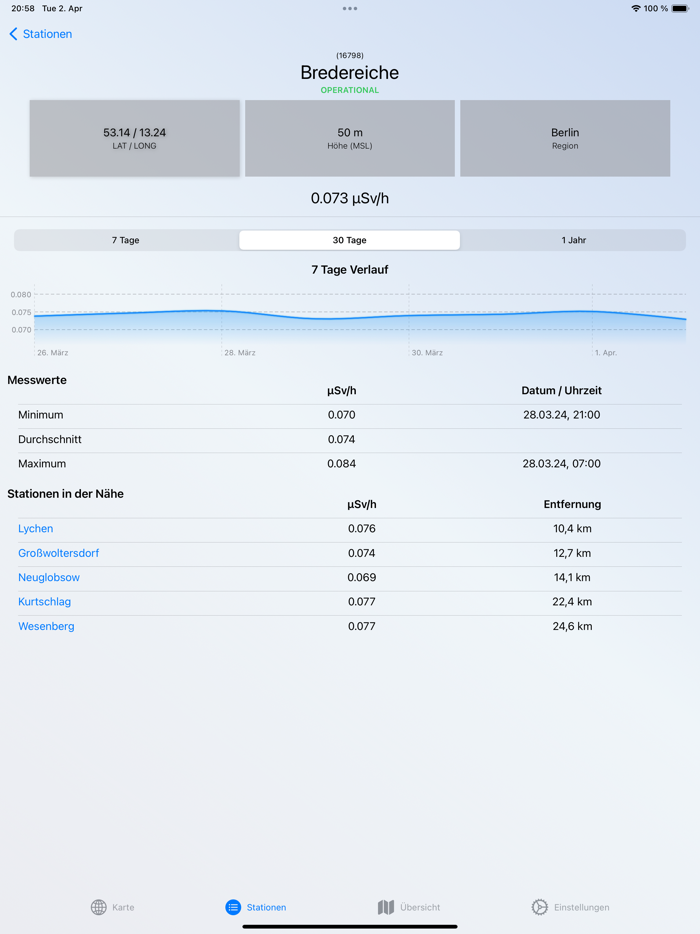Screen dimensions: 700x934
Task: Tap the Stationen list icon in tab bar
Action: (233, 907)
